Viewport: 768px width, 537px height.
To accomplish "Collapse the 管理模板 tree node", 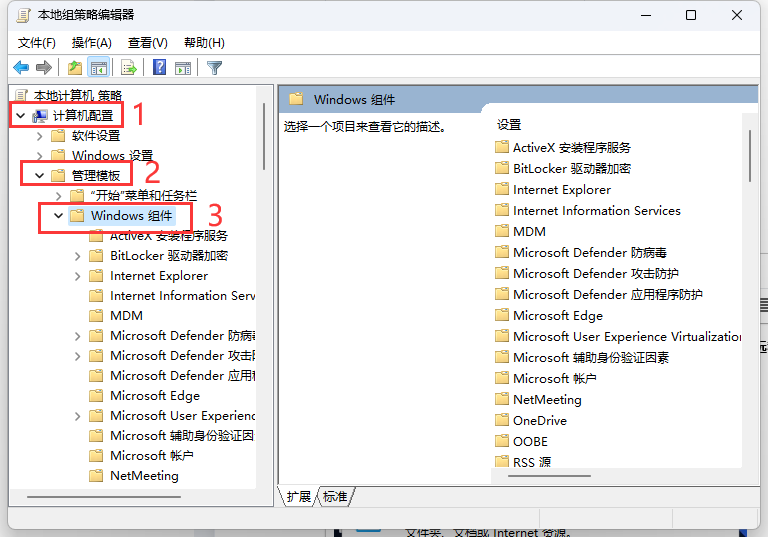I will tap(39, 176).
